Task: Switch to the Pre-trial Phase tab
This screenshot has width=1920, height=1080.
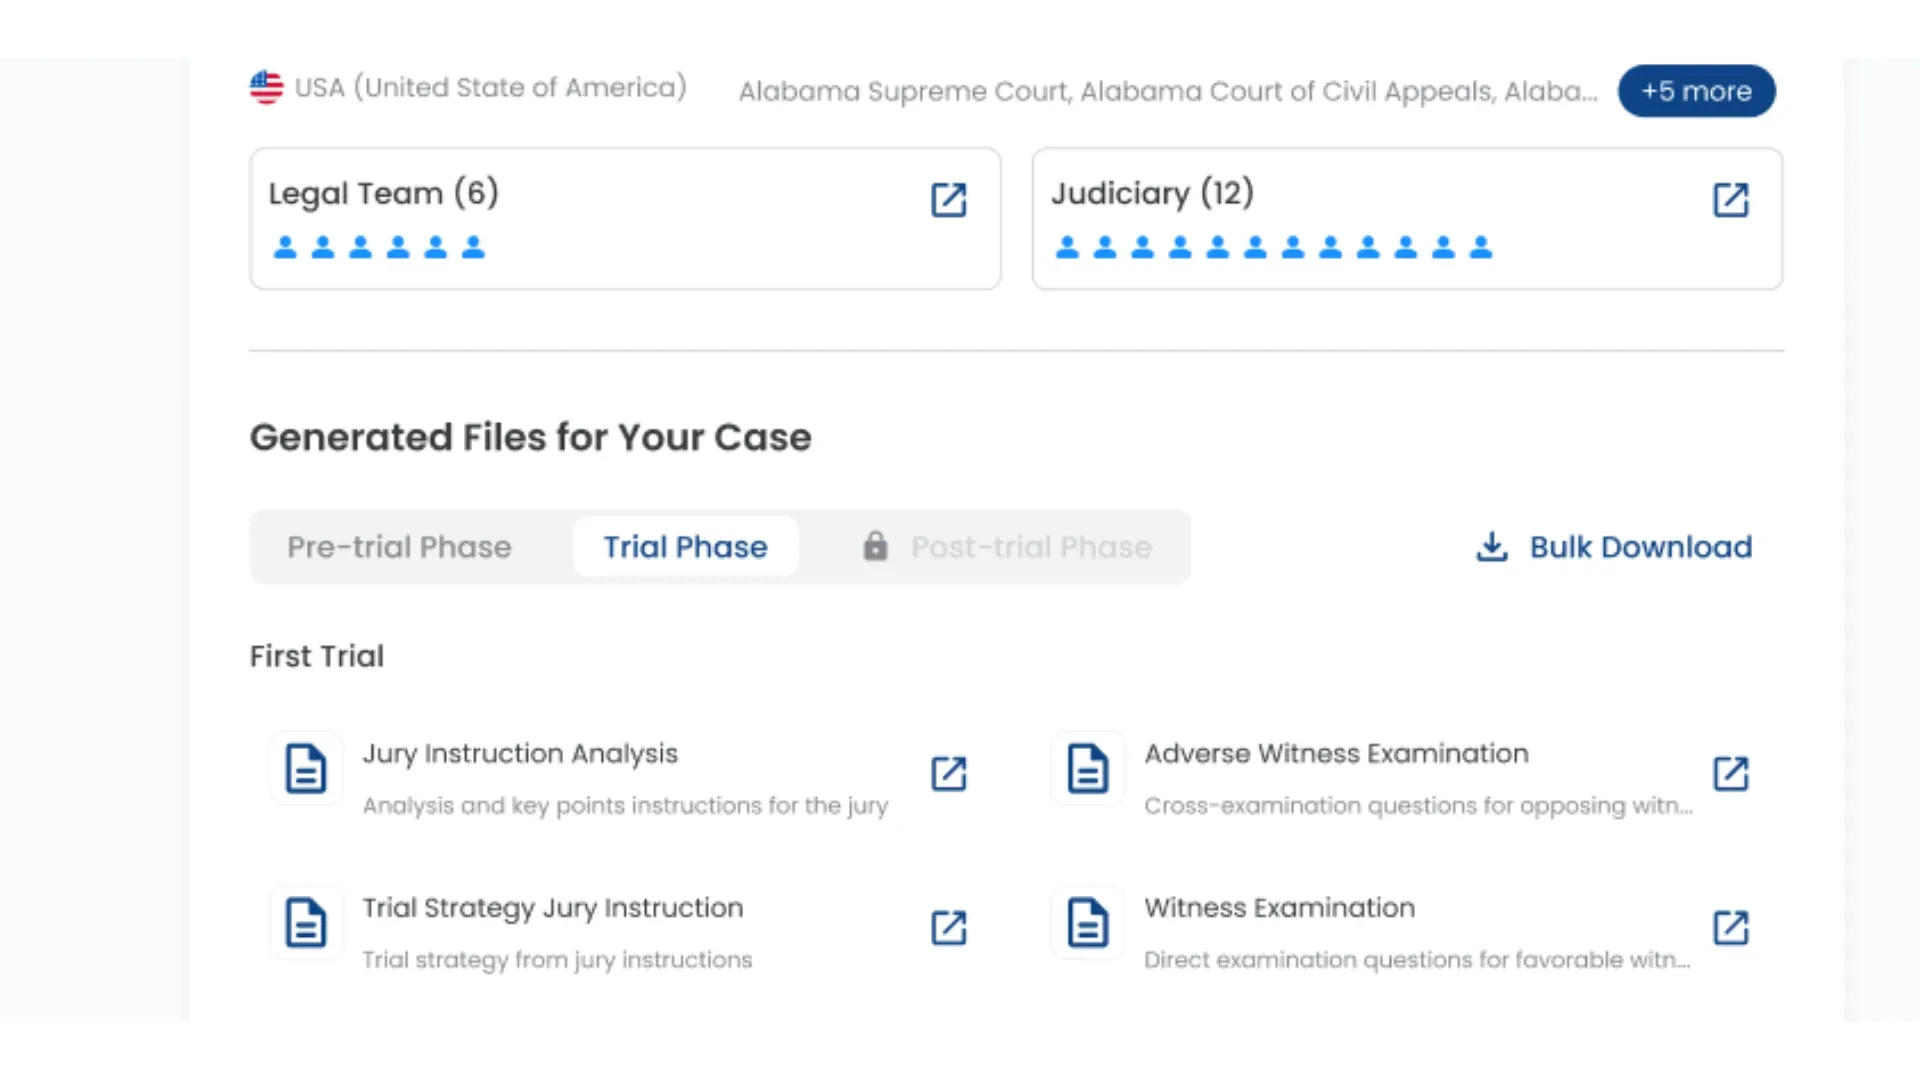Action: (x=399, y=547)
